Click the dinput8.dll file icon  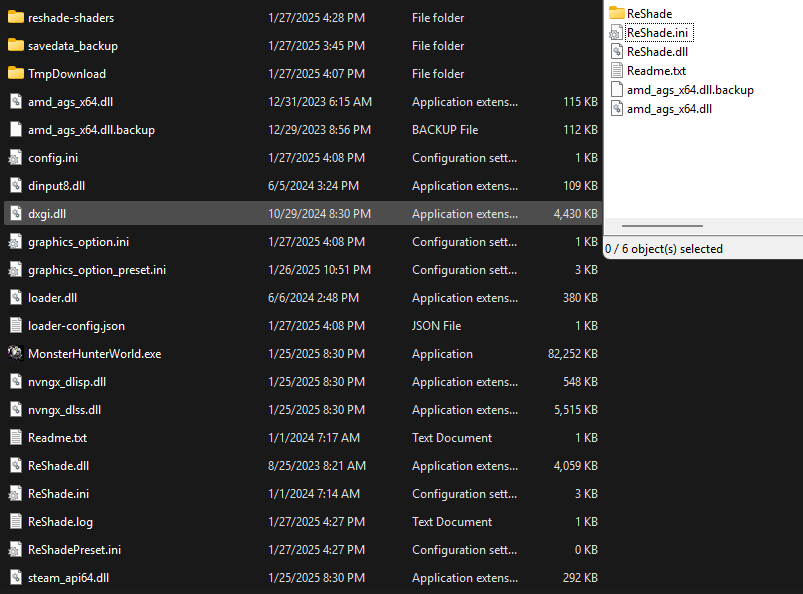pyautogui.click(x=15, y=186)
